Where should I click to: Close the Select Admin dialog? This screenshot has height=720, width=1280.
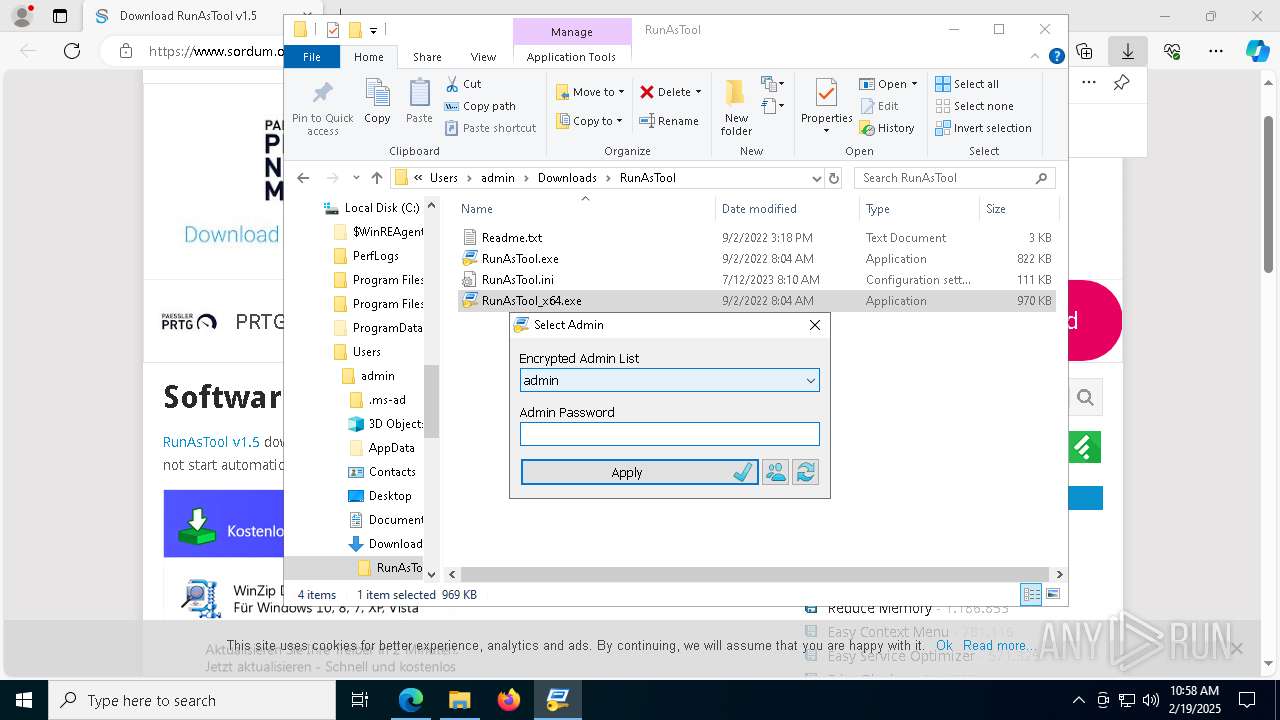[x=815, y=325]
